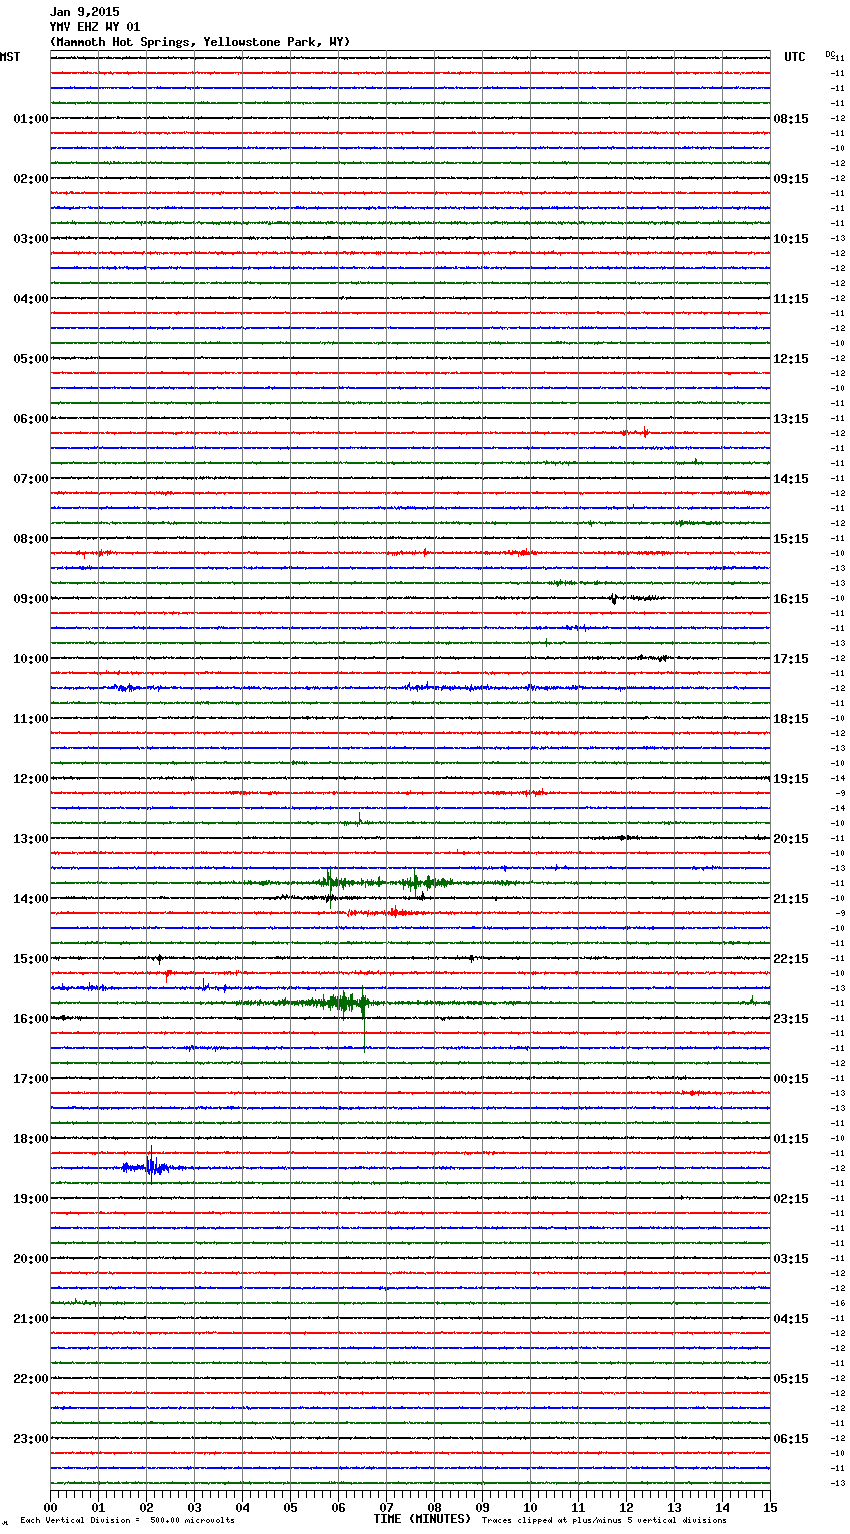This screenshot has height=1534, width=850.
Task: Click the 00:15 UTC time label
Action: (x=791, y=1079)
